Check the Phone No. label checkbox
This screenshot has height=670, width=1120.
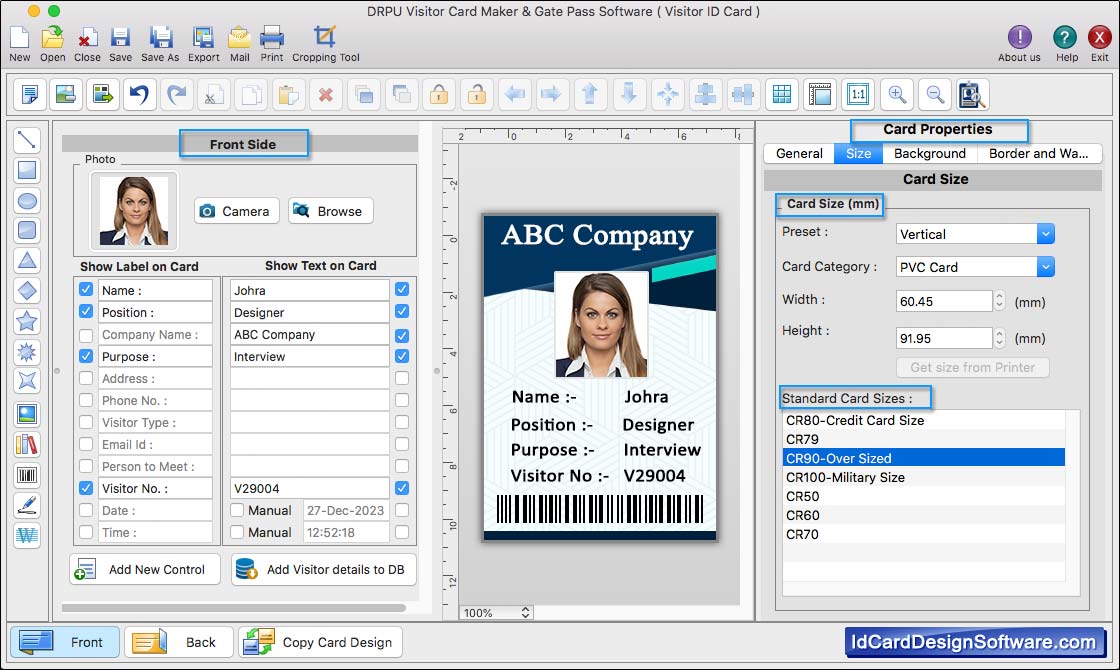click(x=86, y=400)
